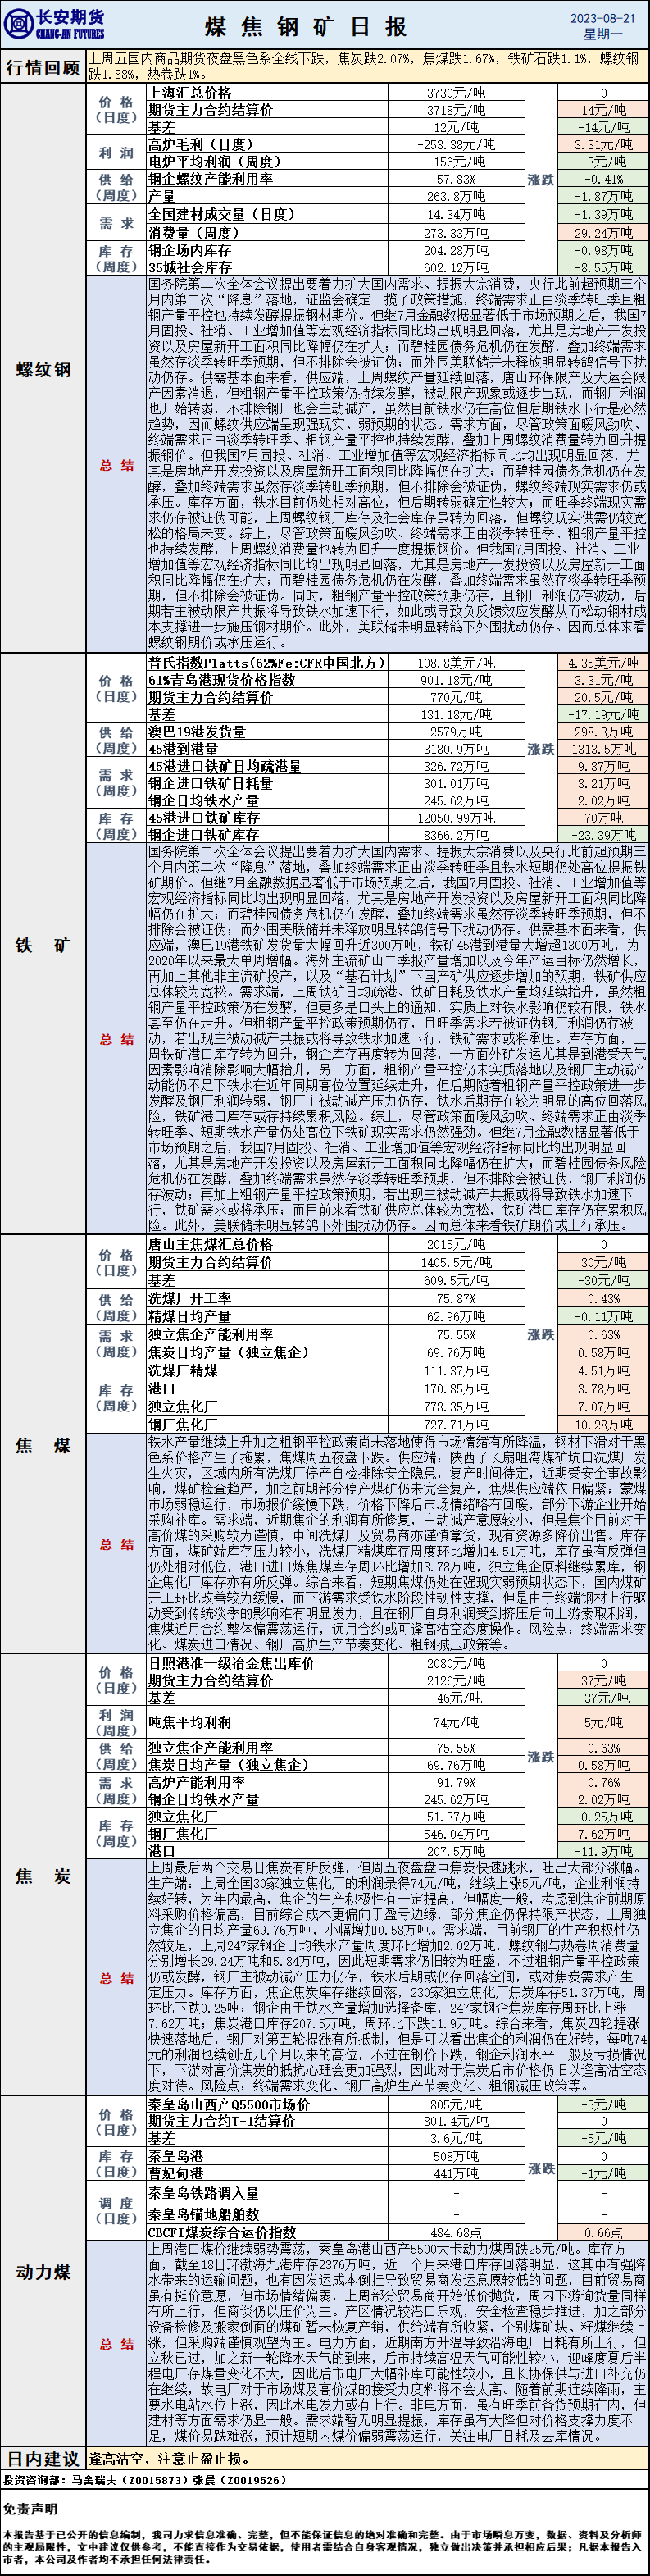The image size is (650, 2576).
Task: Select the 澳巴19港发货量 row label
Action: 196,731
